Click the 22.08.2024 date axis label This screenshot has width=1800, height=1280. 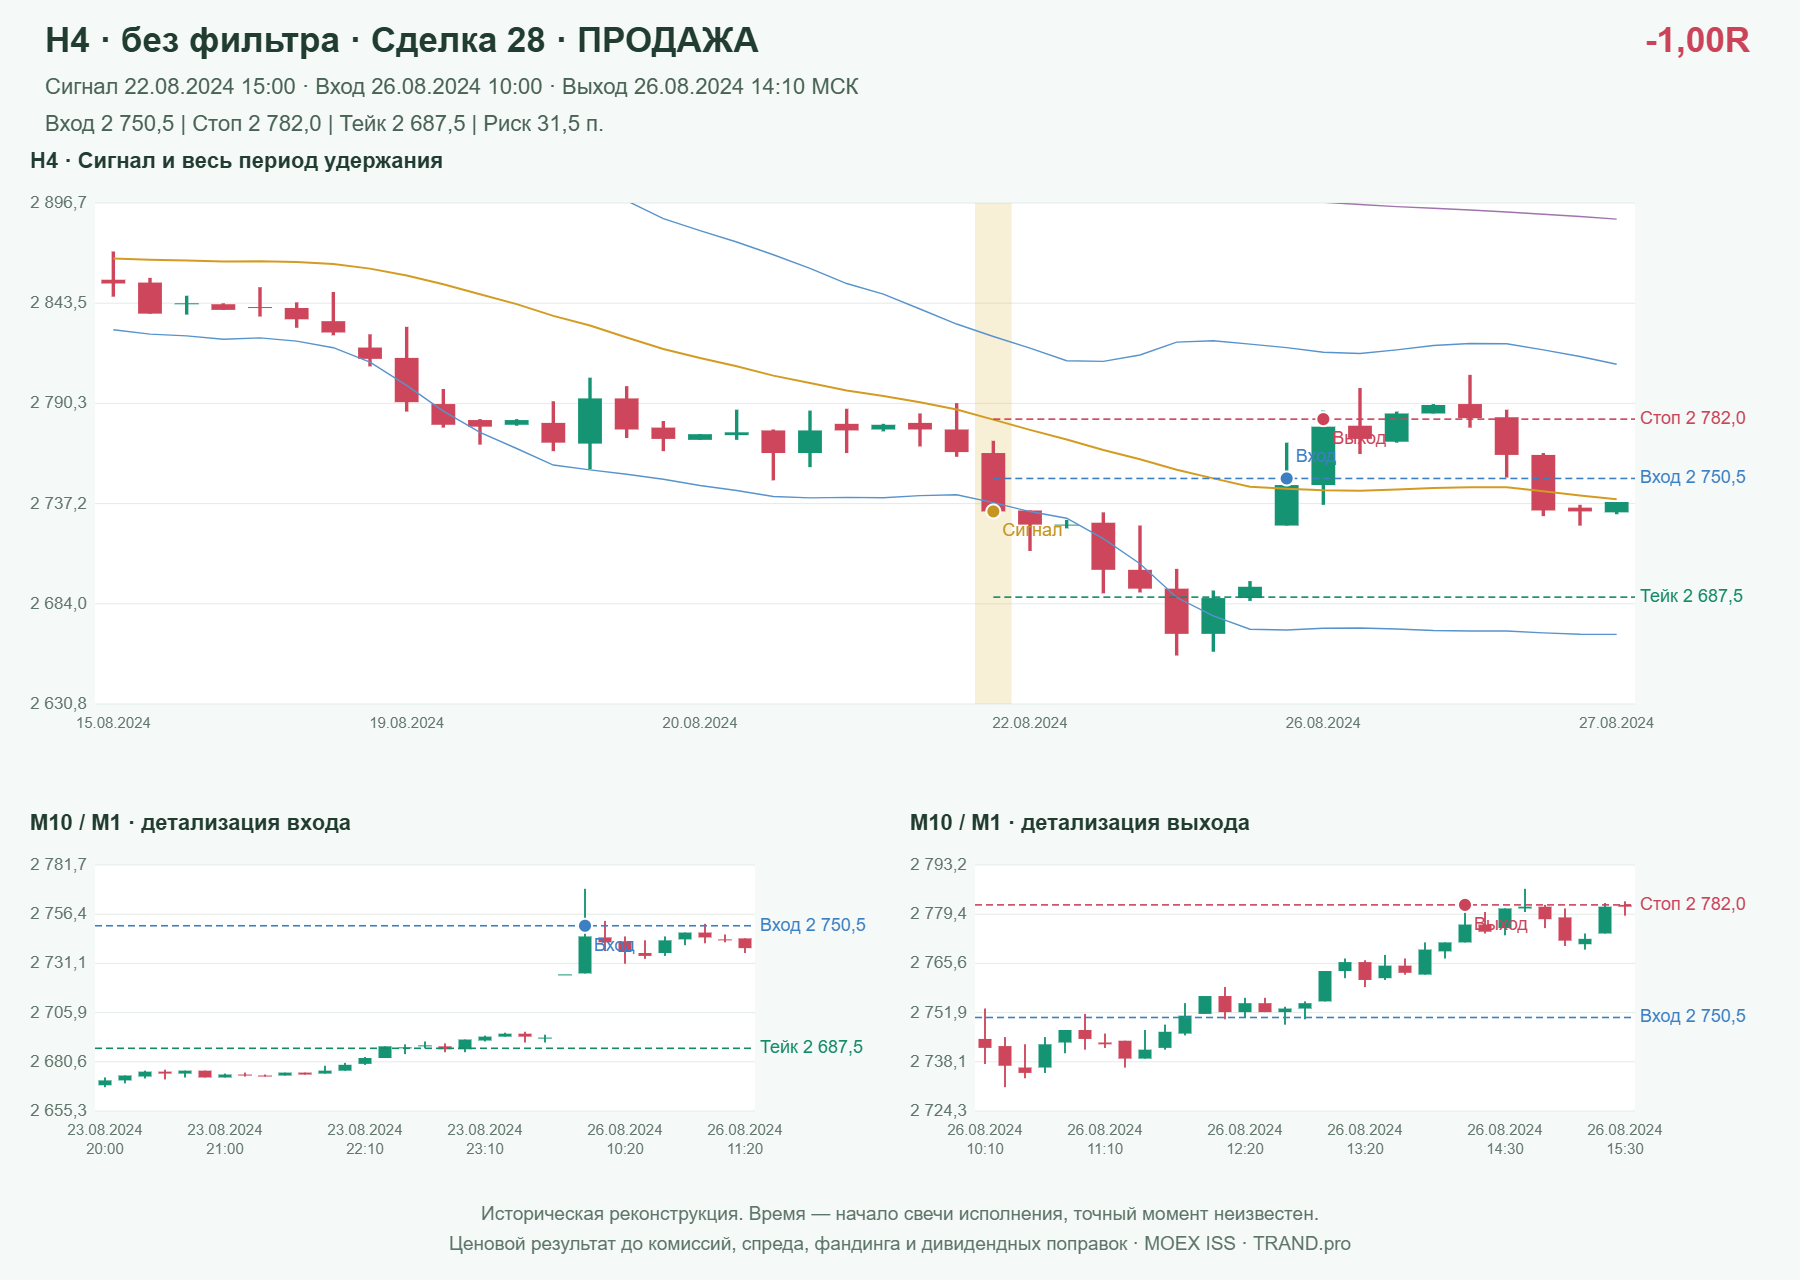1030,723
